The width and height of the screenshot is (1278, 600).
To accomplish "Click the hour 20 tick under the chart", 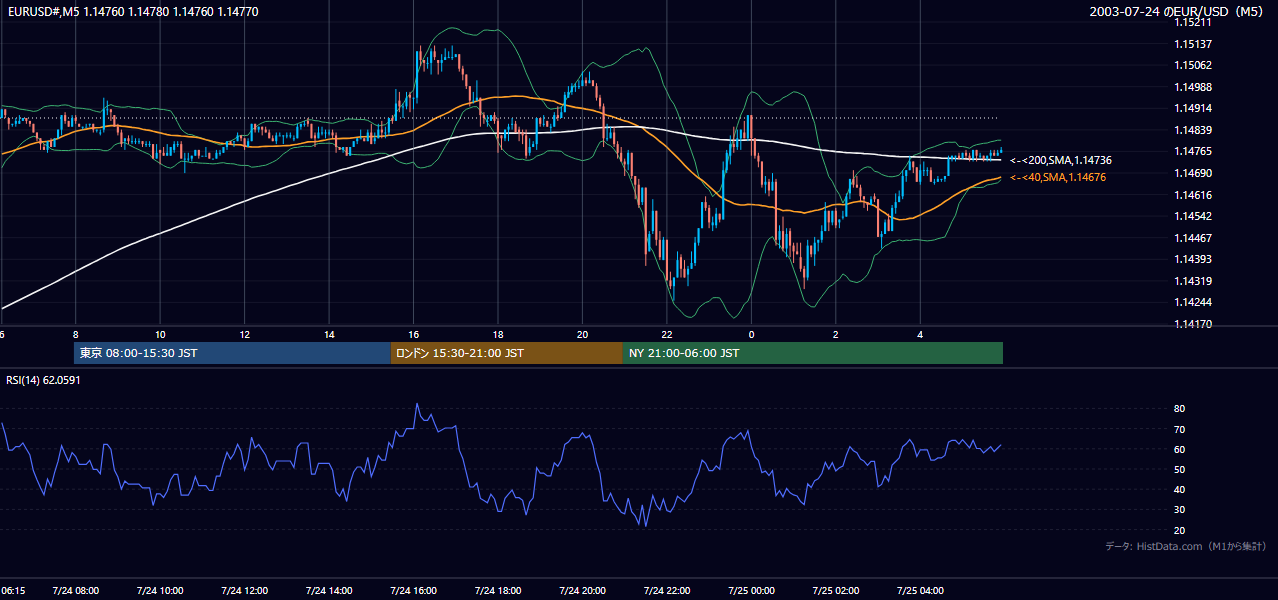I will click(x=582, y=334).
